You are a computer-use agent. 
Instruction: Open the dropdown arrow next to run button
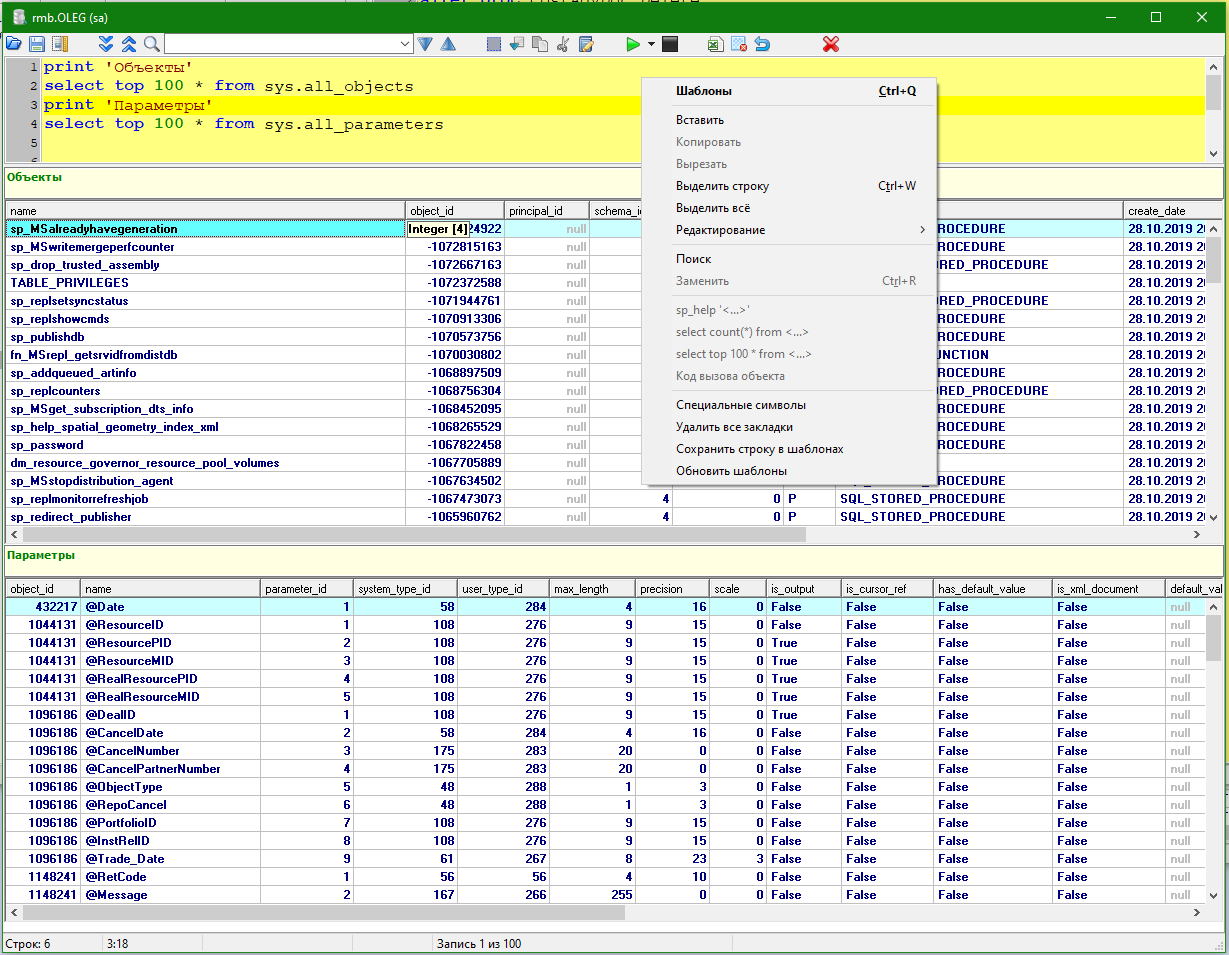[x=651, y=44]
